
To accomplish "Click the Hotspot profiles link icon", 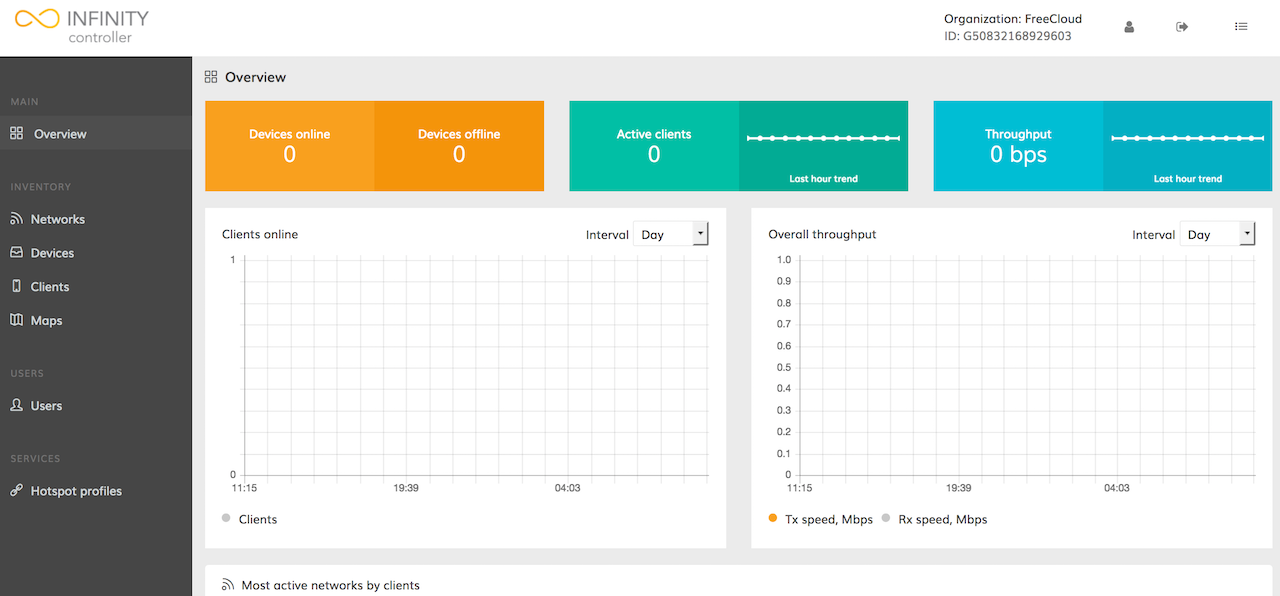I will [16, 491].
